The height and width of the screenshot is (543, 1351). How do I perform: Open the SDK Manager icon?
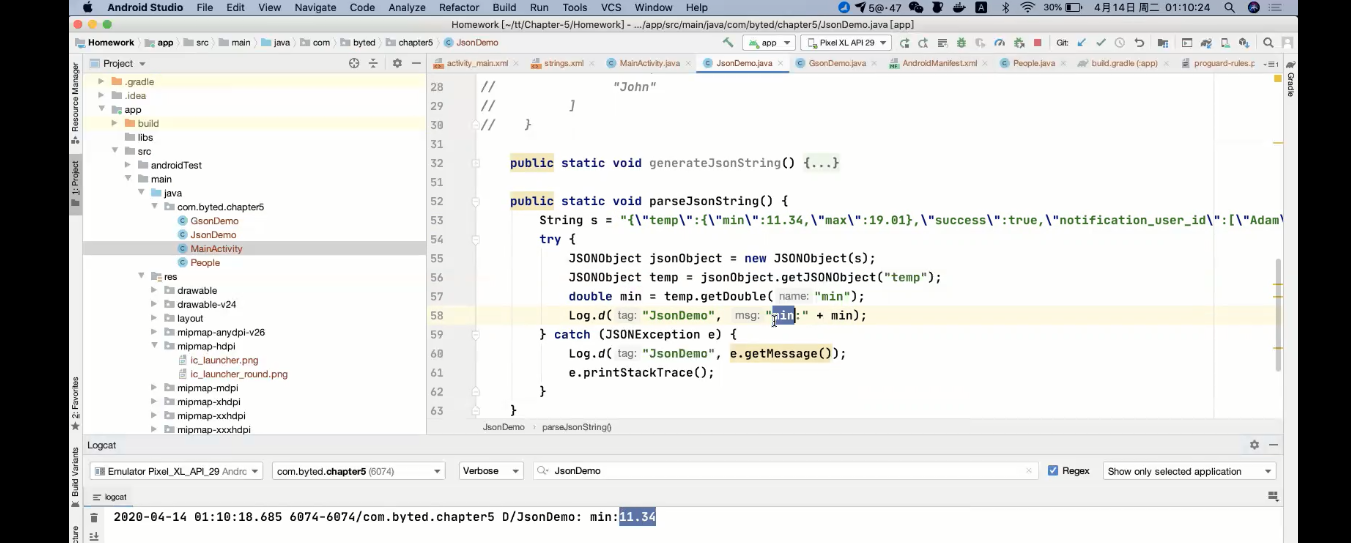1244,43
